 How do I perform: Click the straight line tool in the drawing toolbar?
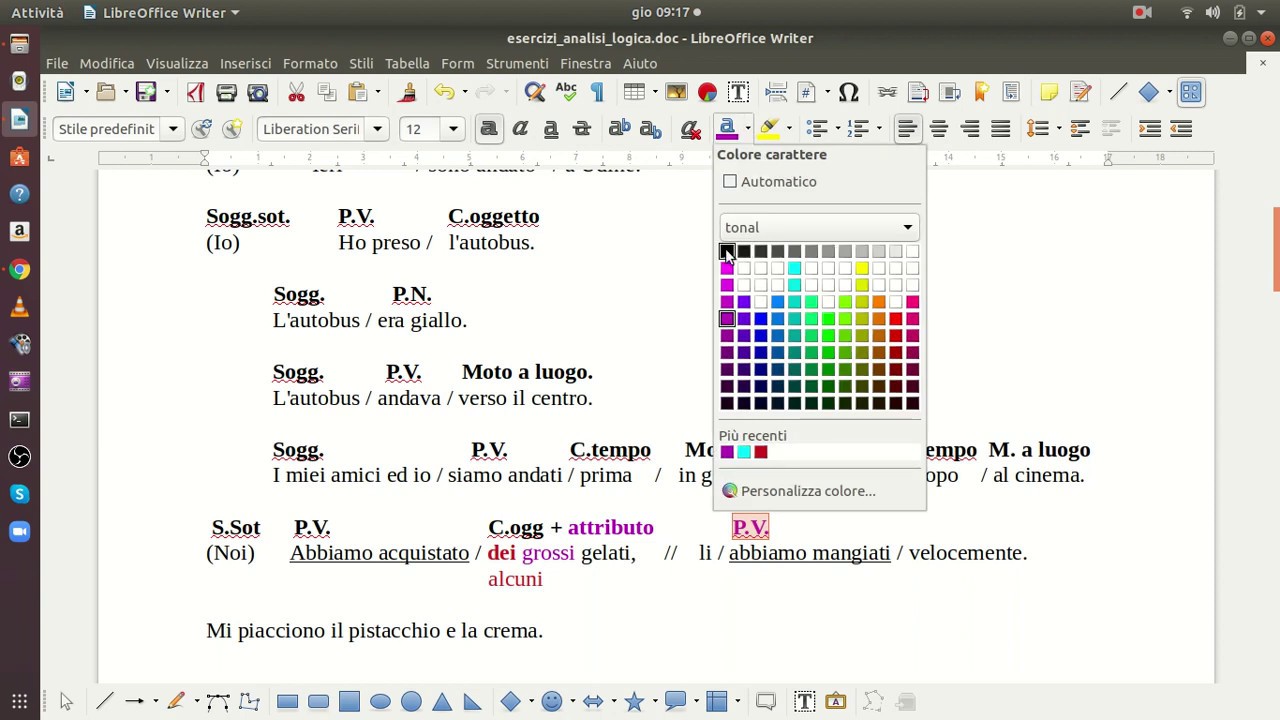tap(104, 701)
